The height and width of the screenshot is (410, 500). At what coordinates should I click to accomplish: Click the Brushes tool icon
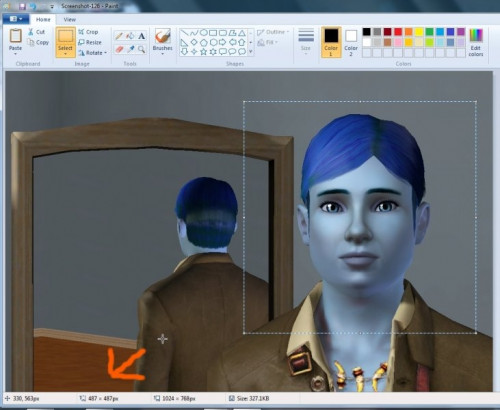pyautogui.click(x=163, y=36)
